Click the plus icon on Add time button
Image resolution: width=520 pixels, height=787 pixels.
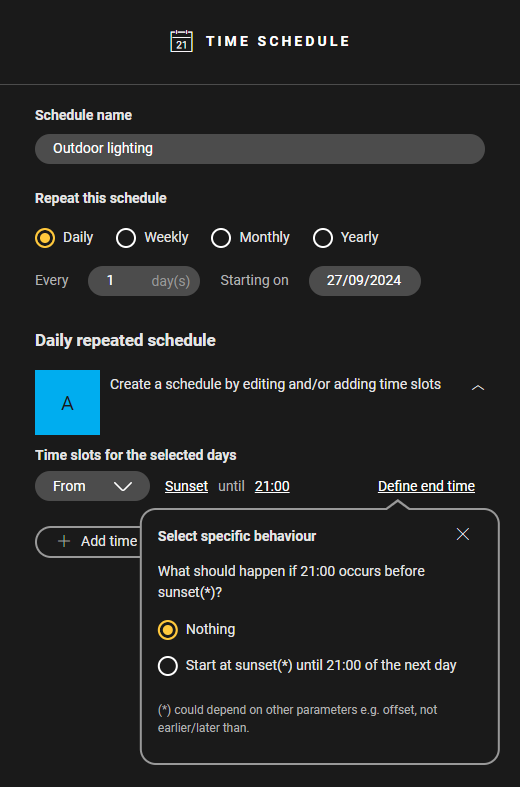coord(64,541)
